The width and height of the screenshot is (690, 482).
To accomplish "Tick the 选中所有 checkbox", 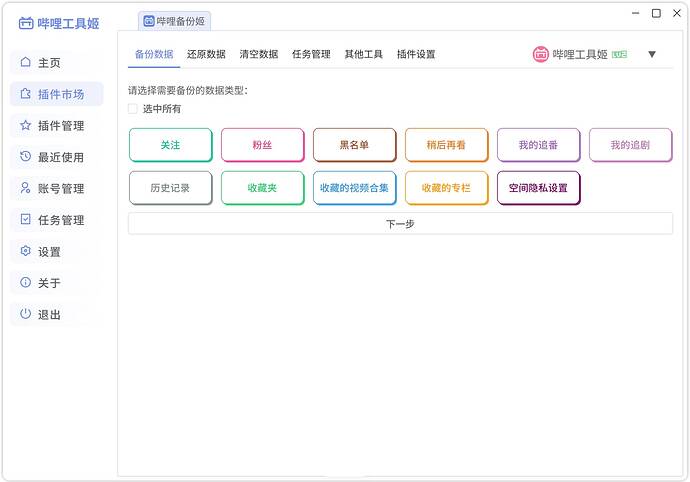I will [x=132, y=108].
